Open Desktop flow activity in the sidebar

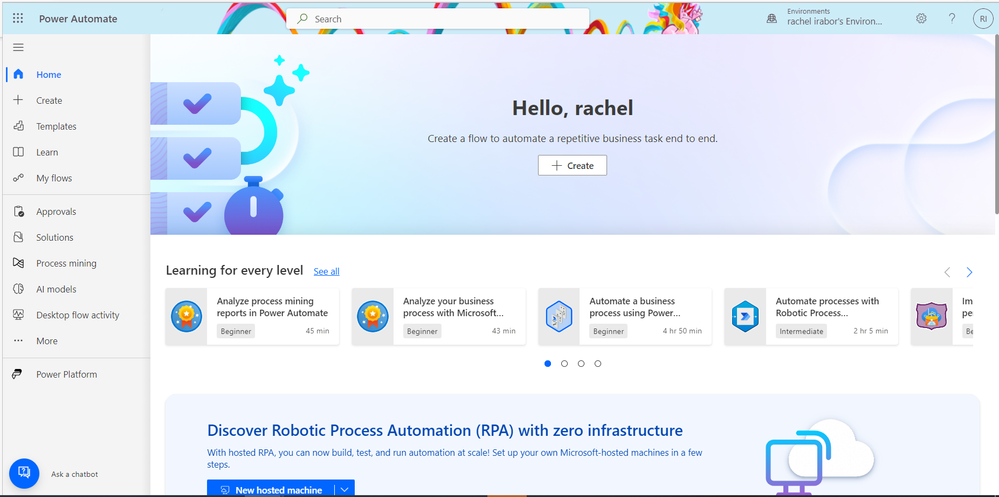(78, 315)
